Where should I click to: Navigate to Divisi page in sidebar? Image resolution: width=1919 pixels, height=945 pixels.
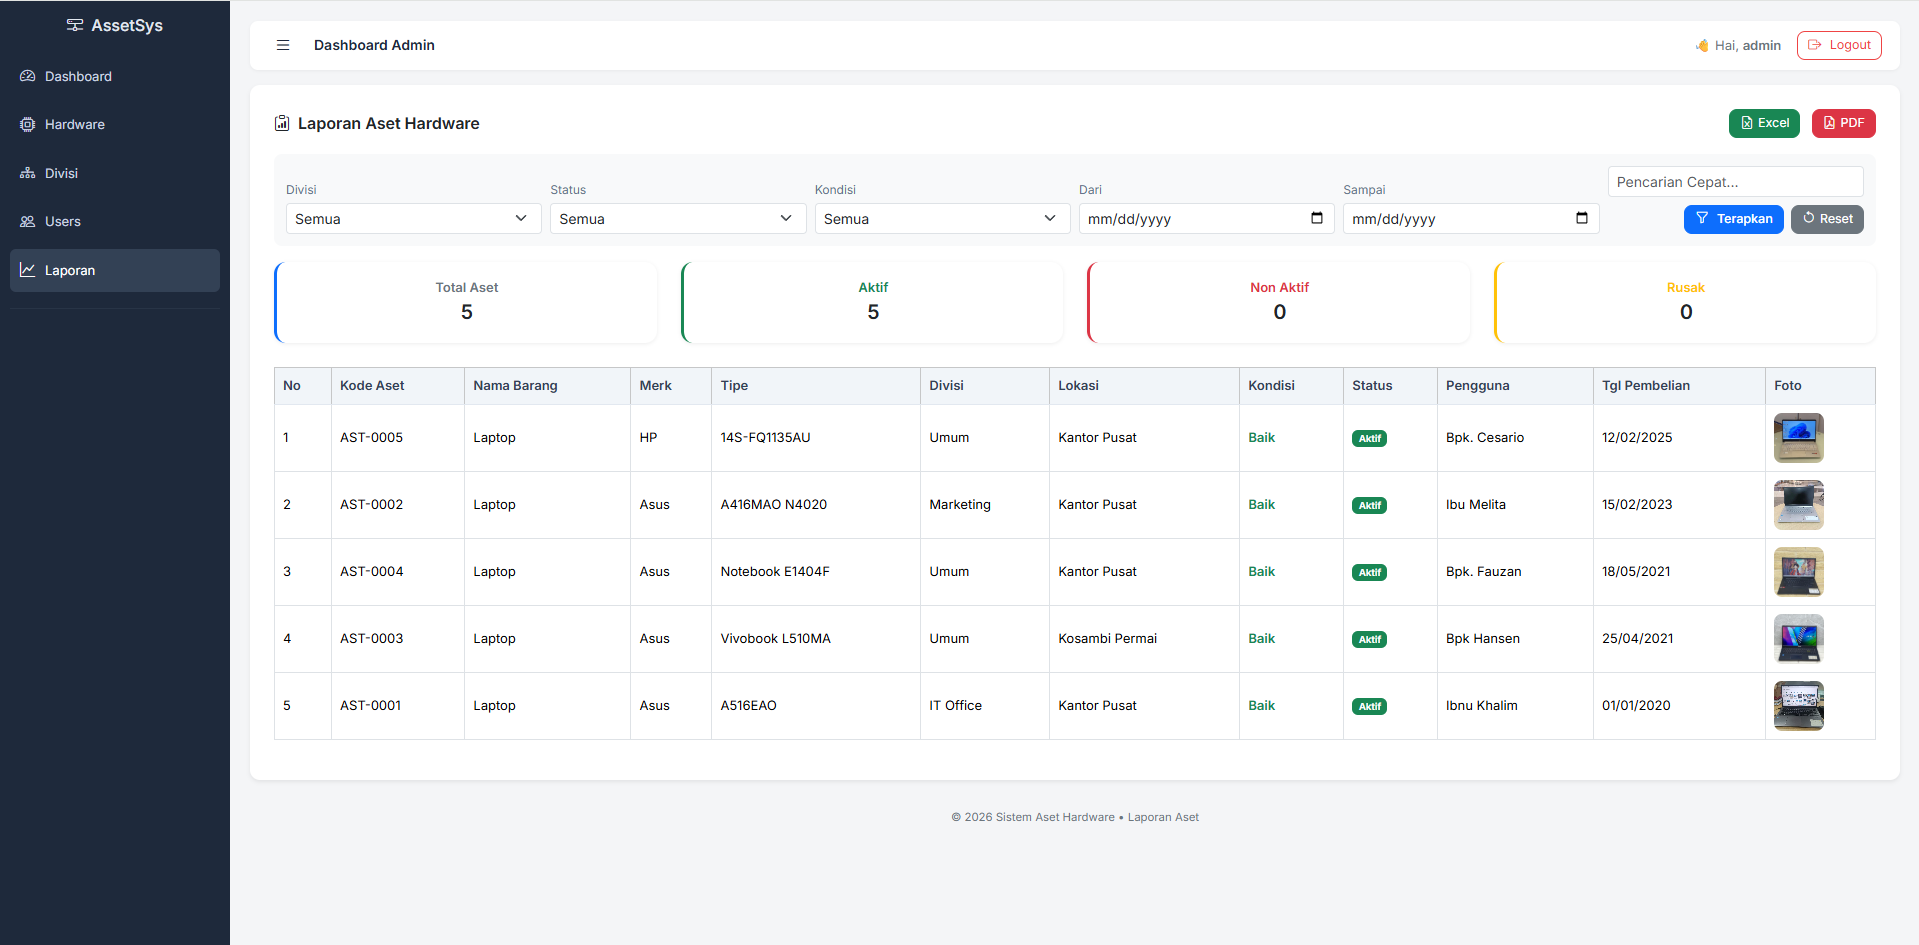pos(61,173)
